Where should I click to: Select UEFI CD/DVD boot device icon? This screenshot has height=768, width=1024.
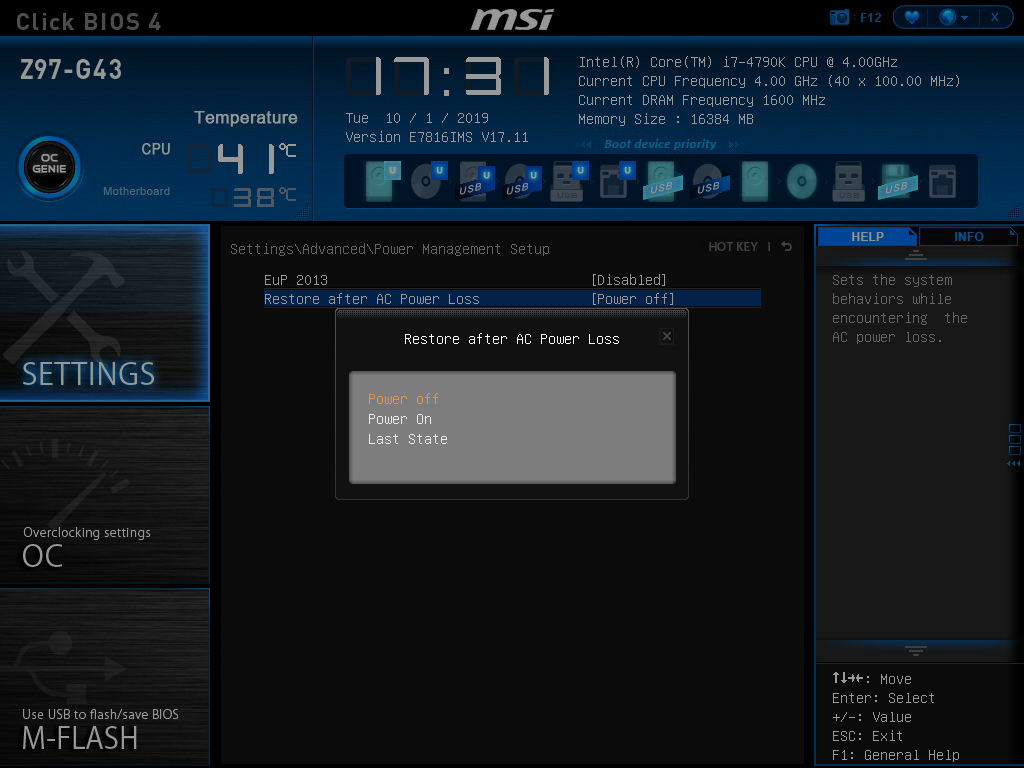(x=428, y=180)
